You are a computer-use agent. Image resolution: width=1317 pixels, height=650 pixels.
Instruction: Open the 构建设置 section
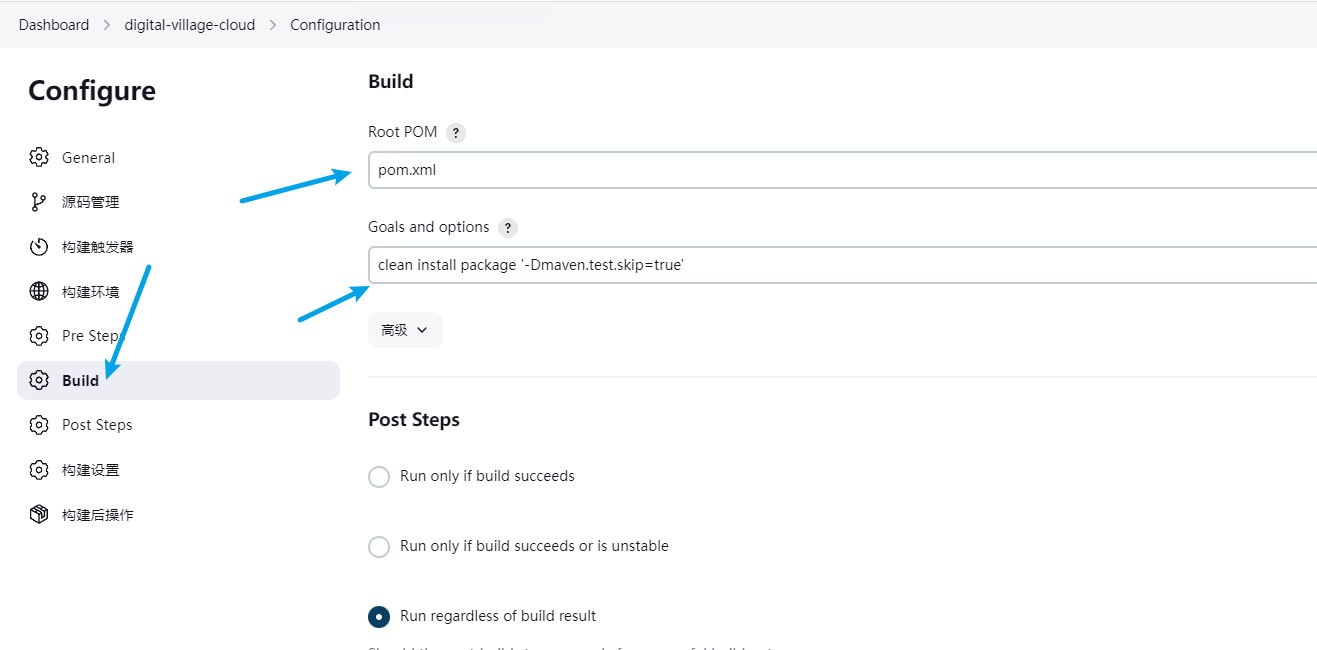tap(90, 470)
